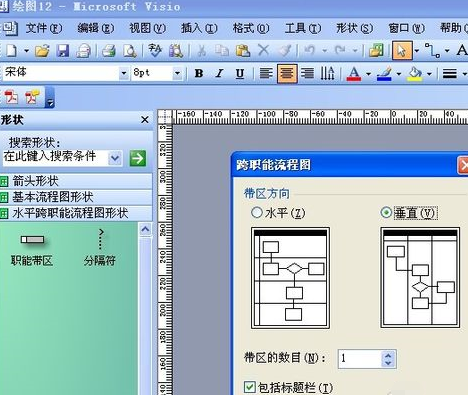Decrease the band count with down arrow
This screenshot has height=395, width=468.
388,363
